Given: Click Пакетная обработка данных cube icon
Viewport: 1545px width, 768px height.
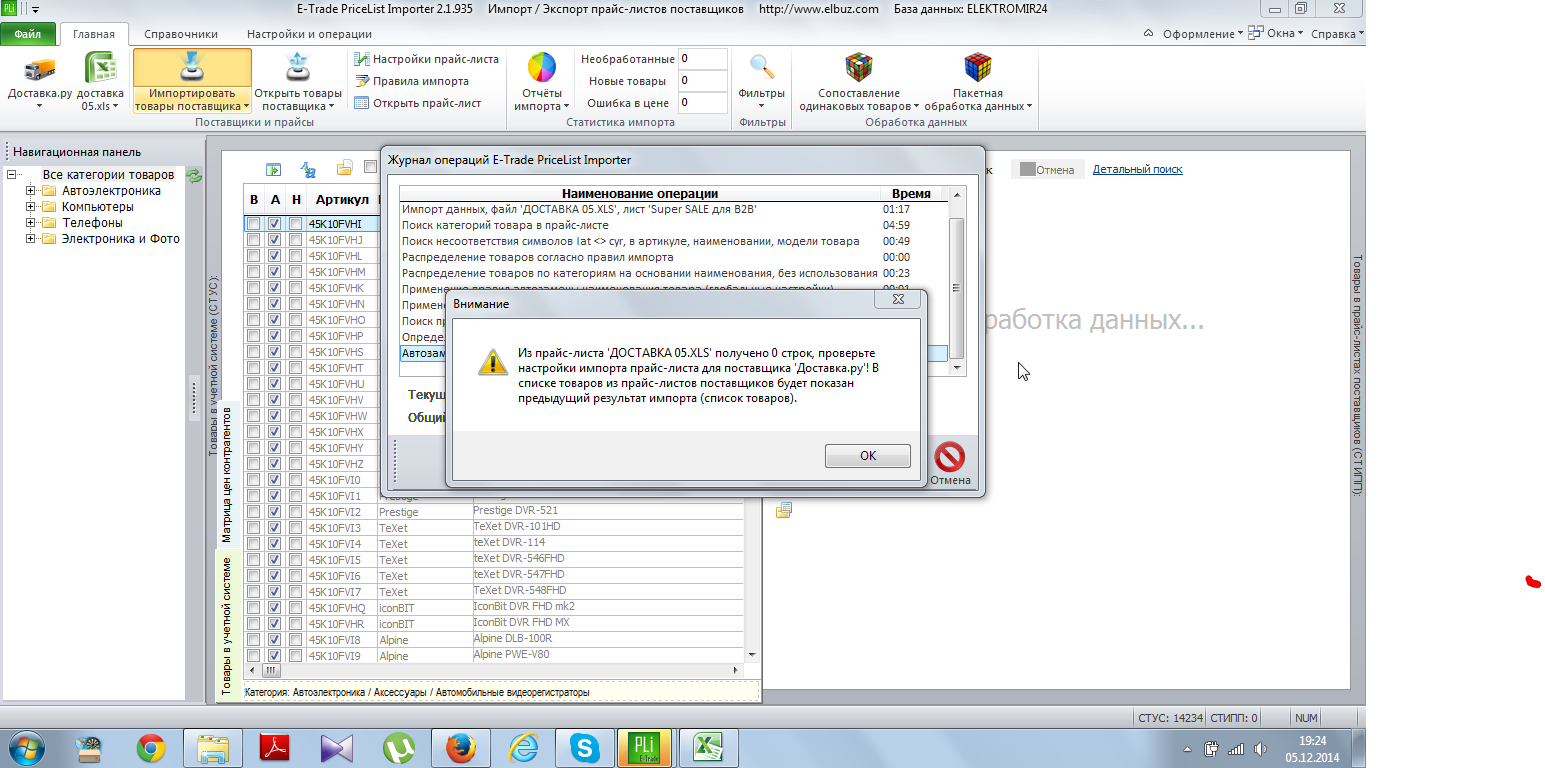Looking at the screenshot, I should pos(977,68).
